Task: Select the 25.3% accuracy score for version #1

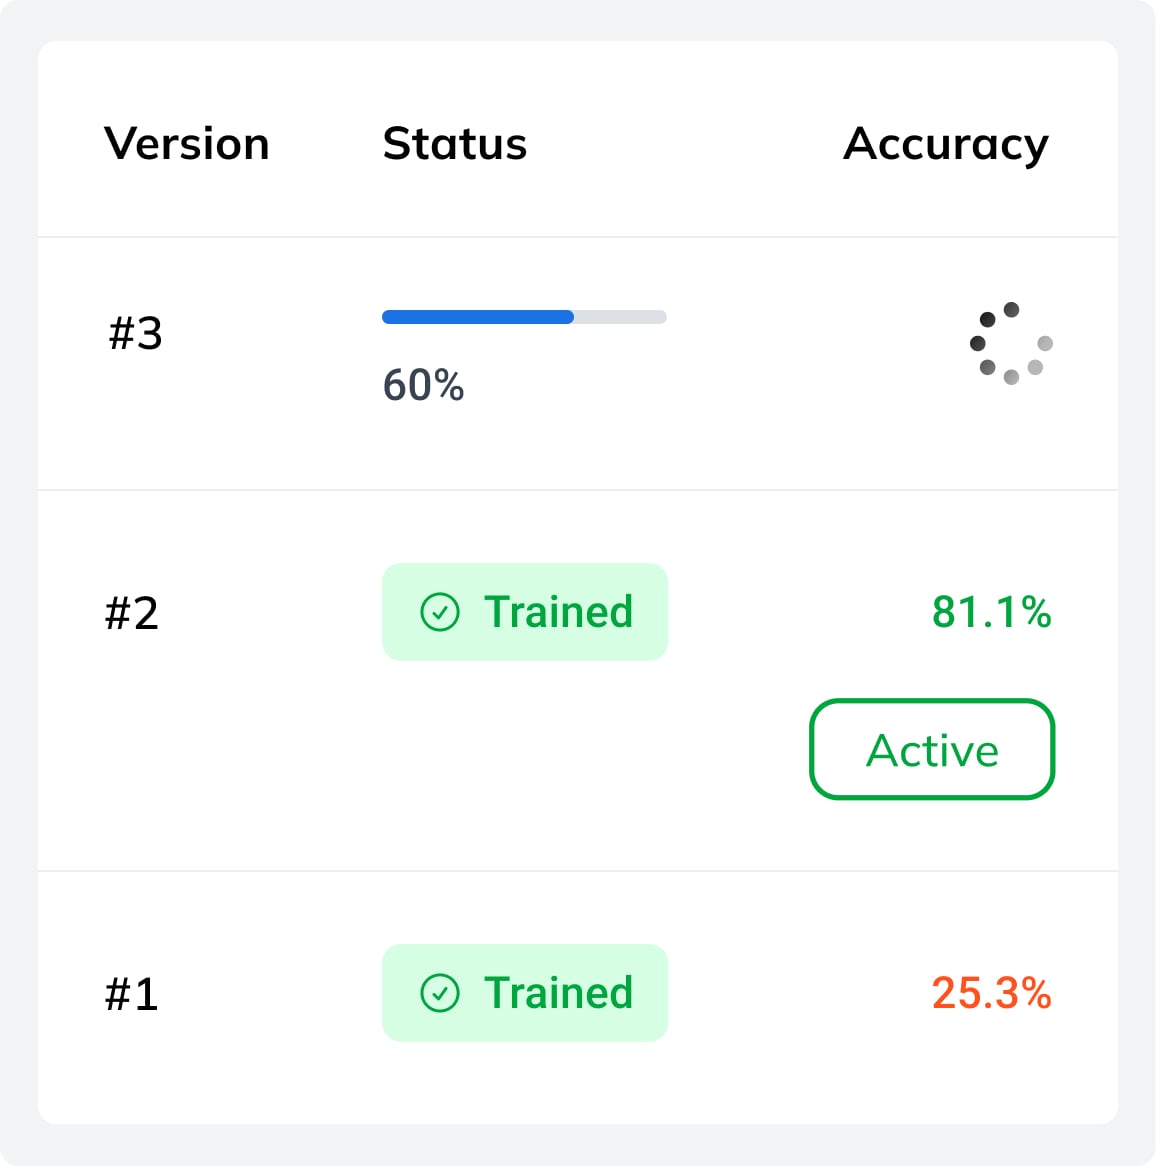Action: point(991,993)
